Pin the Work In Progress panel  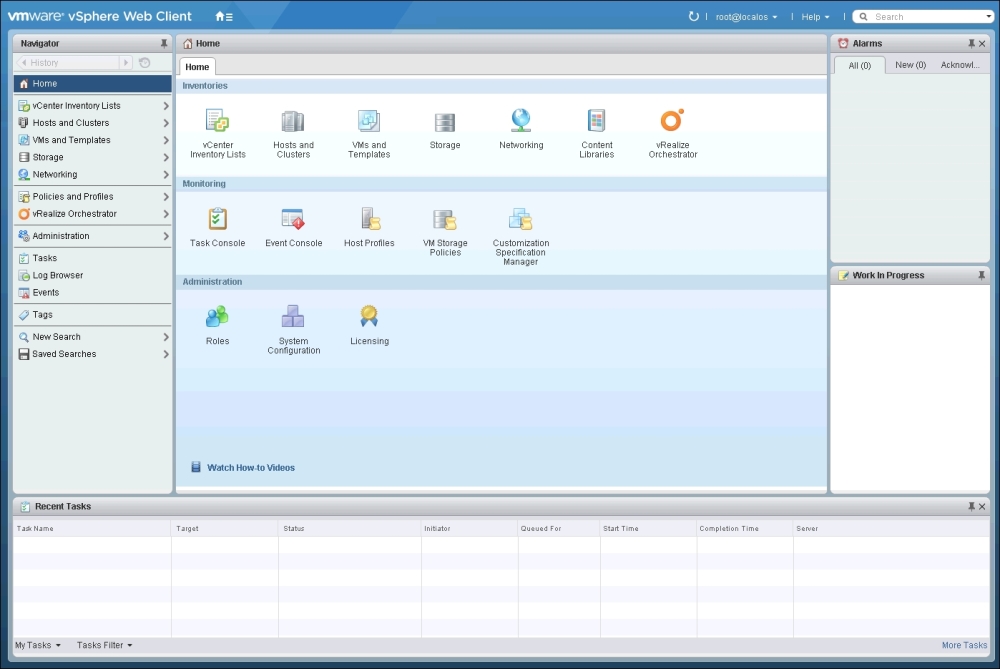(x=982, y=276)
